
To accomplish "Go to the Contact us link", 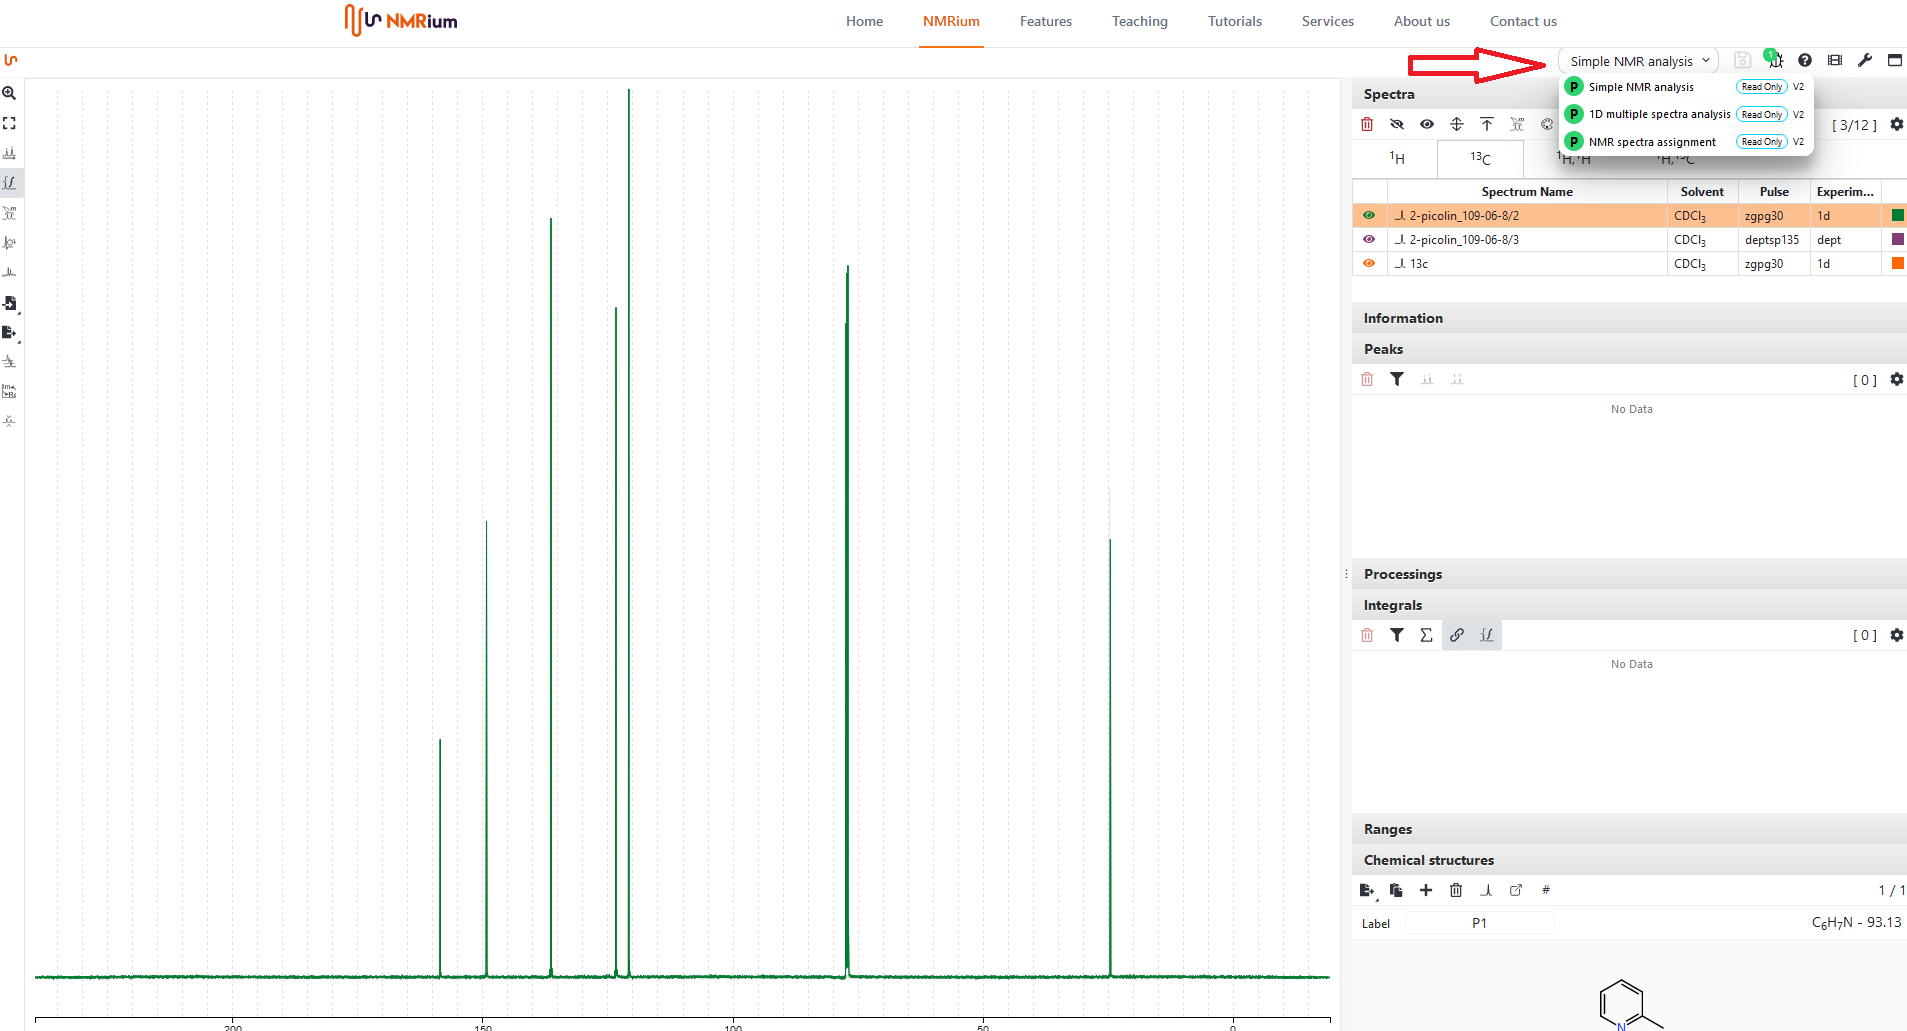I will (1522, 21).
